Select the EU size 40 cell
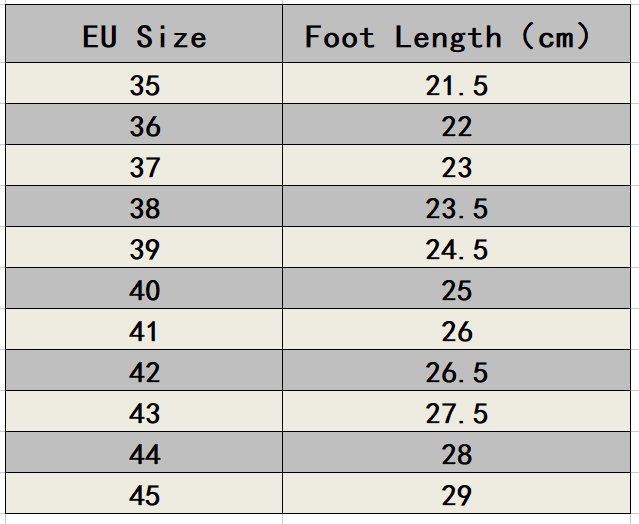Image resolution: width=639 pixels, height=524 pixels. [x=144, y=290]
